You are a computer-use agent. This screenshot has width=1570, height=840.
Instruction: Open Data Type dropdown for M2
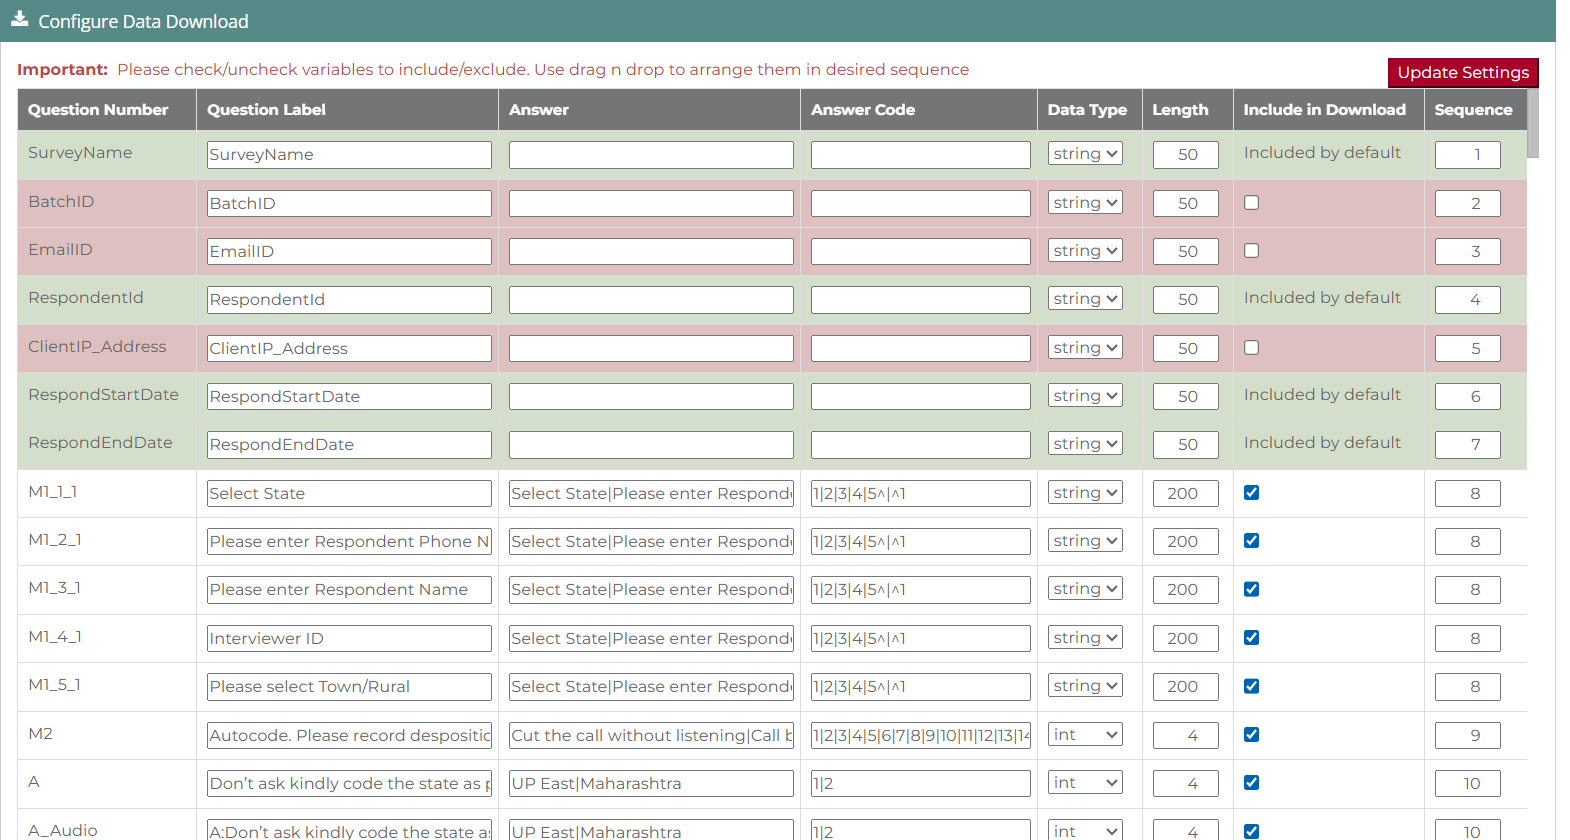[x=1085, y=735]
